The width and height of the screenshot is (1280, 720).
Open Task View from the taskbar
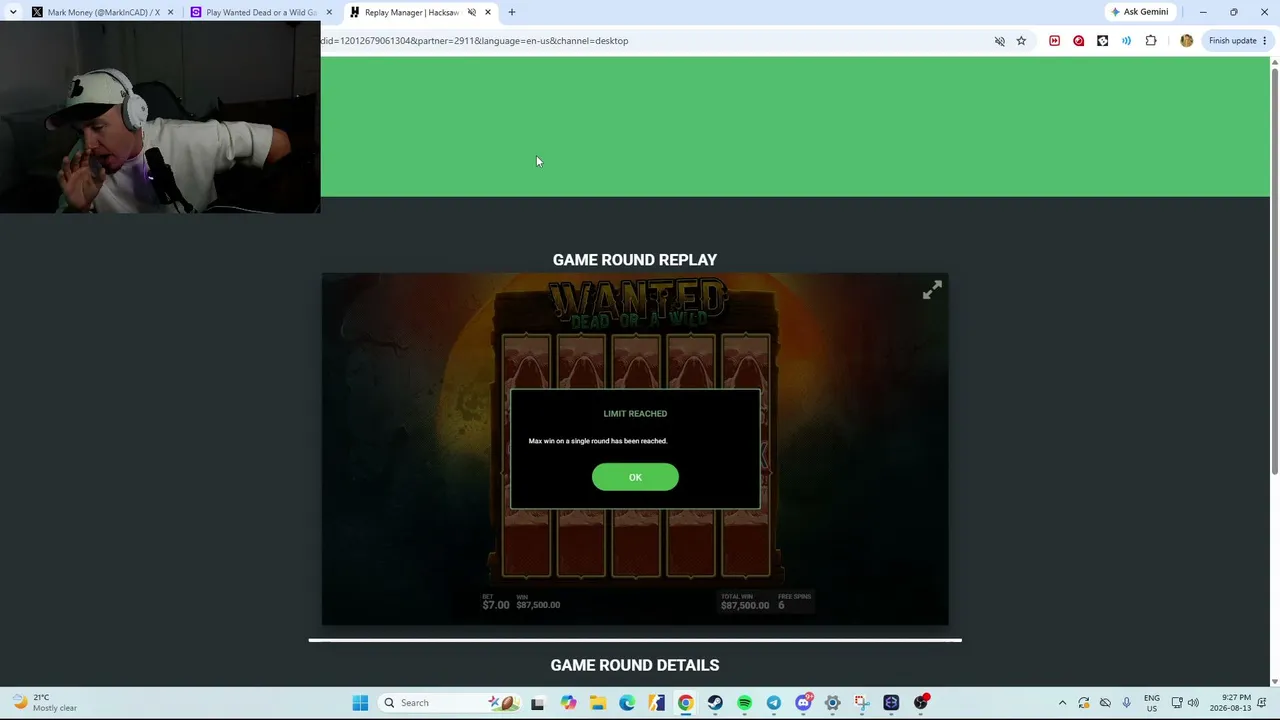point(537,703)
